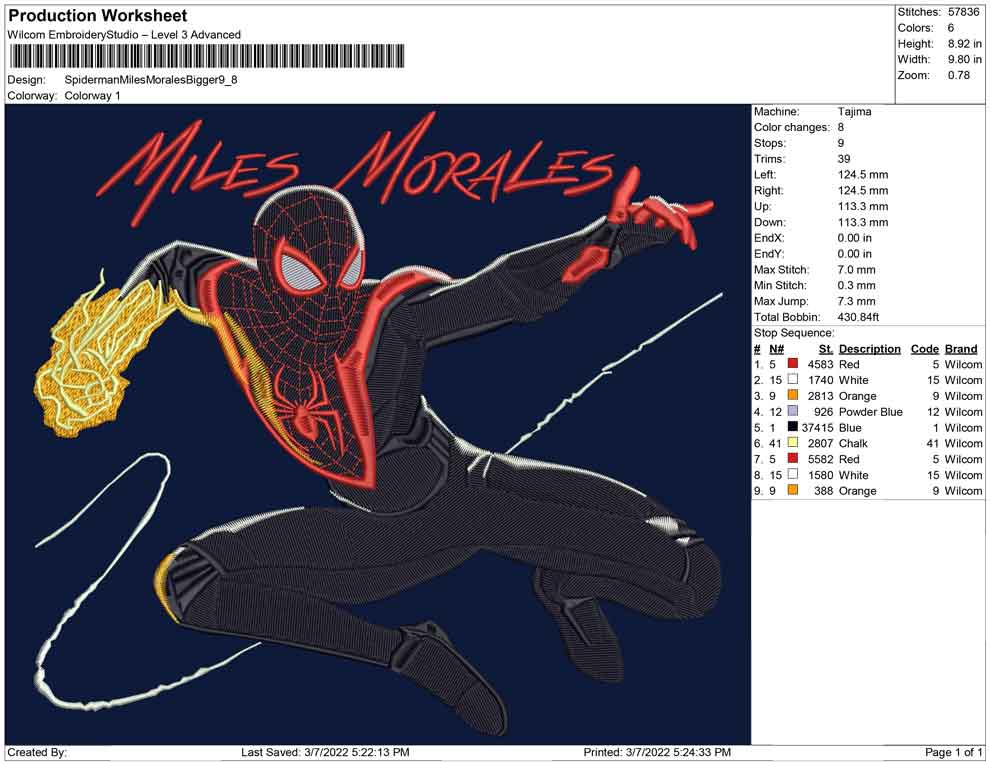The height and width of the screenshot is (762, 990).
Task: Select the white swatch in stop 8
Action: coord(793,474)
